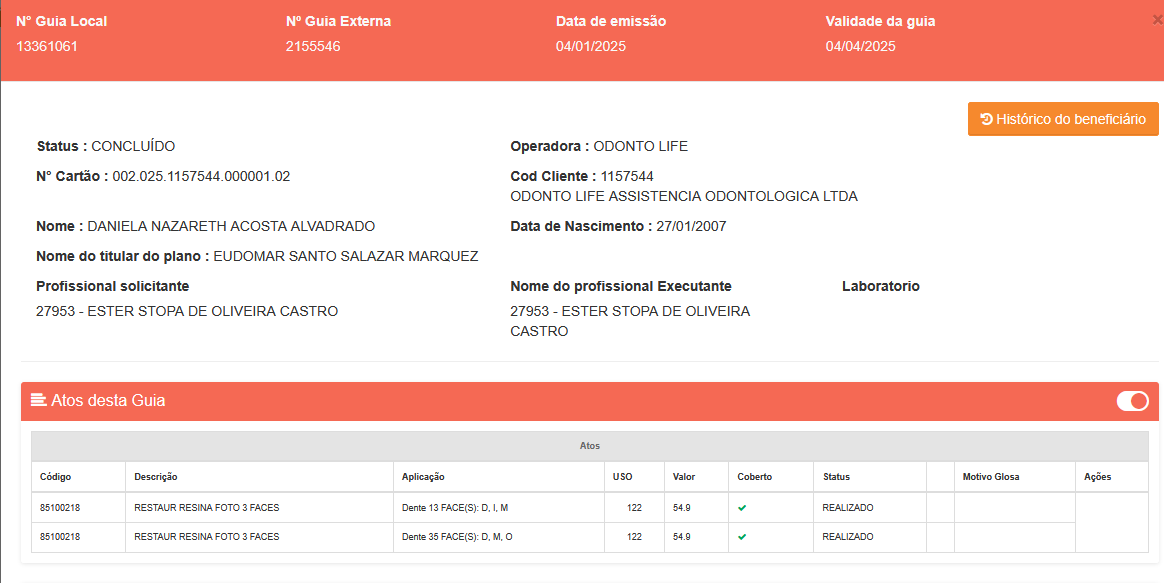The image size is (1164, 583).
Task: Click the name DANIELA NAZARETH ACOSTA ALVADRADO
Action: [x=231, y=227]
